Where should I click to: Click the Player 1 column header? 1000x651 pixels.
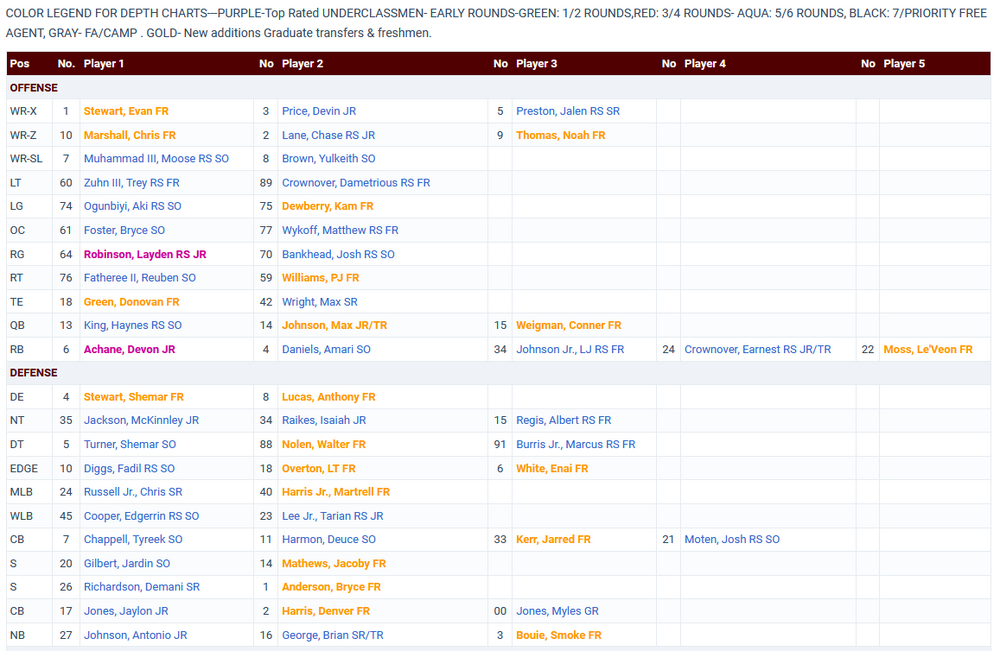pyautogui.click(x=104, y=63)
